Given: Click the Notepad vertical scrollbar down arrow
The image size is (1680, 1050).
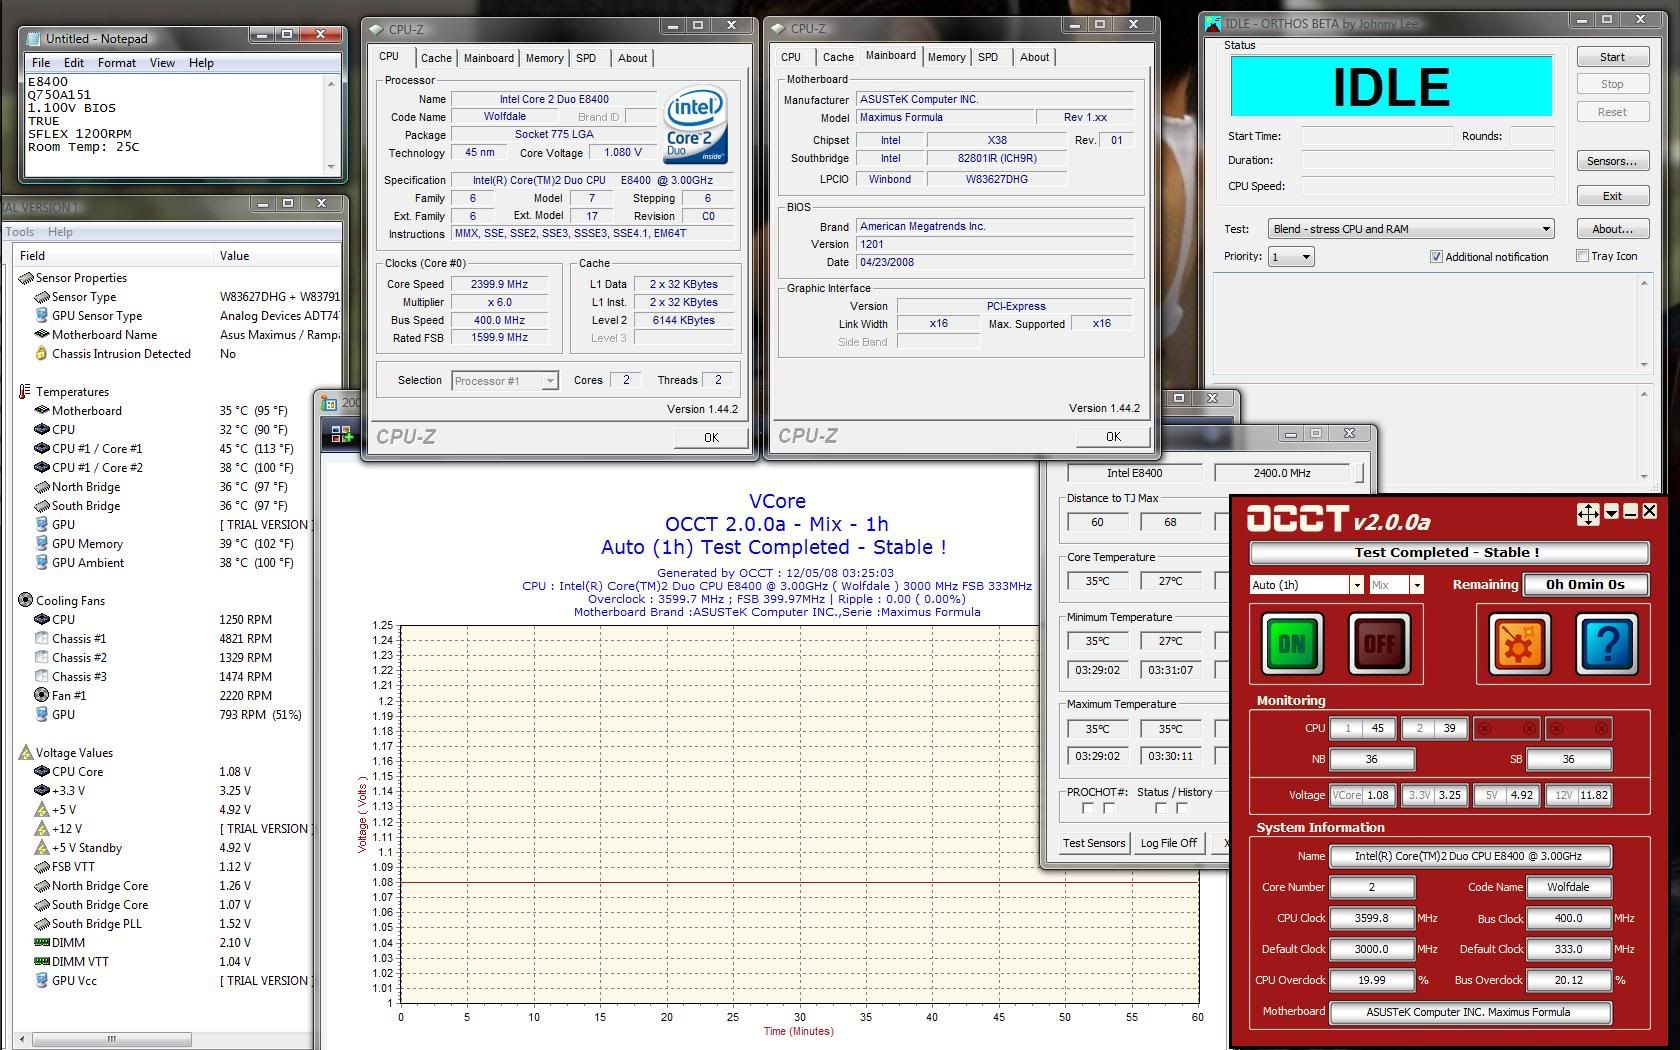Looking at the screenshot, I should tap(332, 167).
